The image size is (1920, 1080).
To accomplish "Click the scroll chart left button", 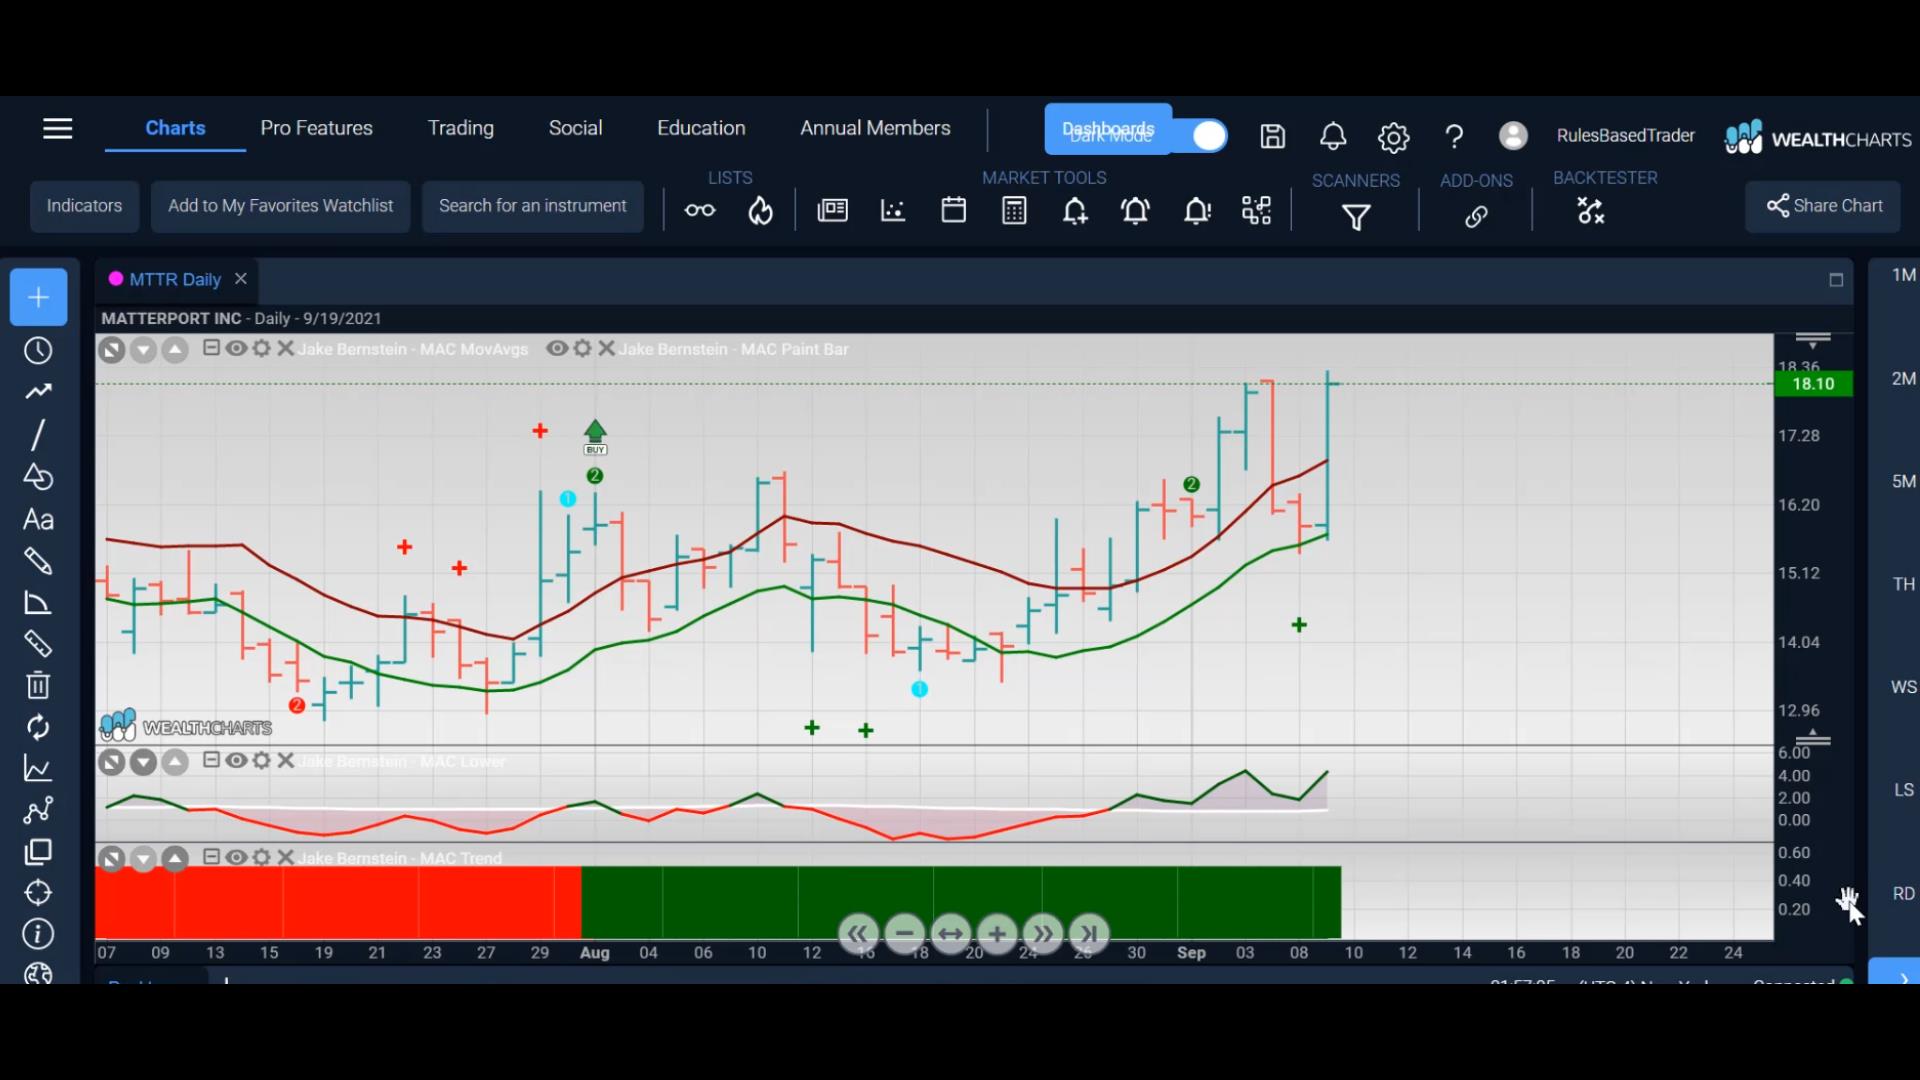I will [x=858, y=935].
